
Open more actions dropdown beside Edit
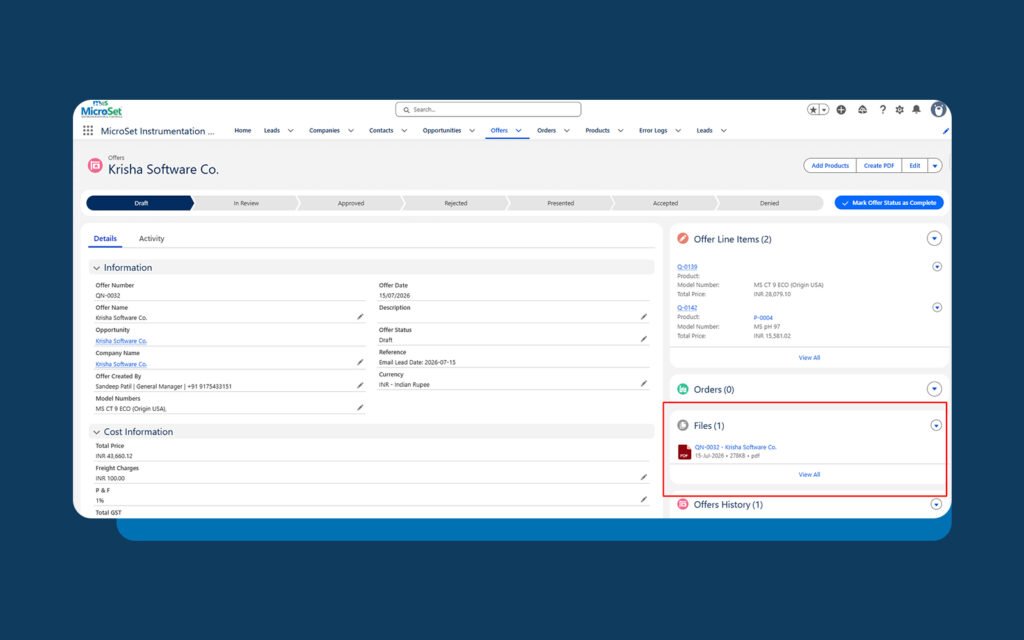tap(935, 166)
